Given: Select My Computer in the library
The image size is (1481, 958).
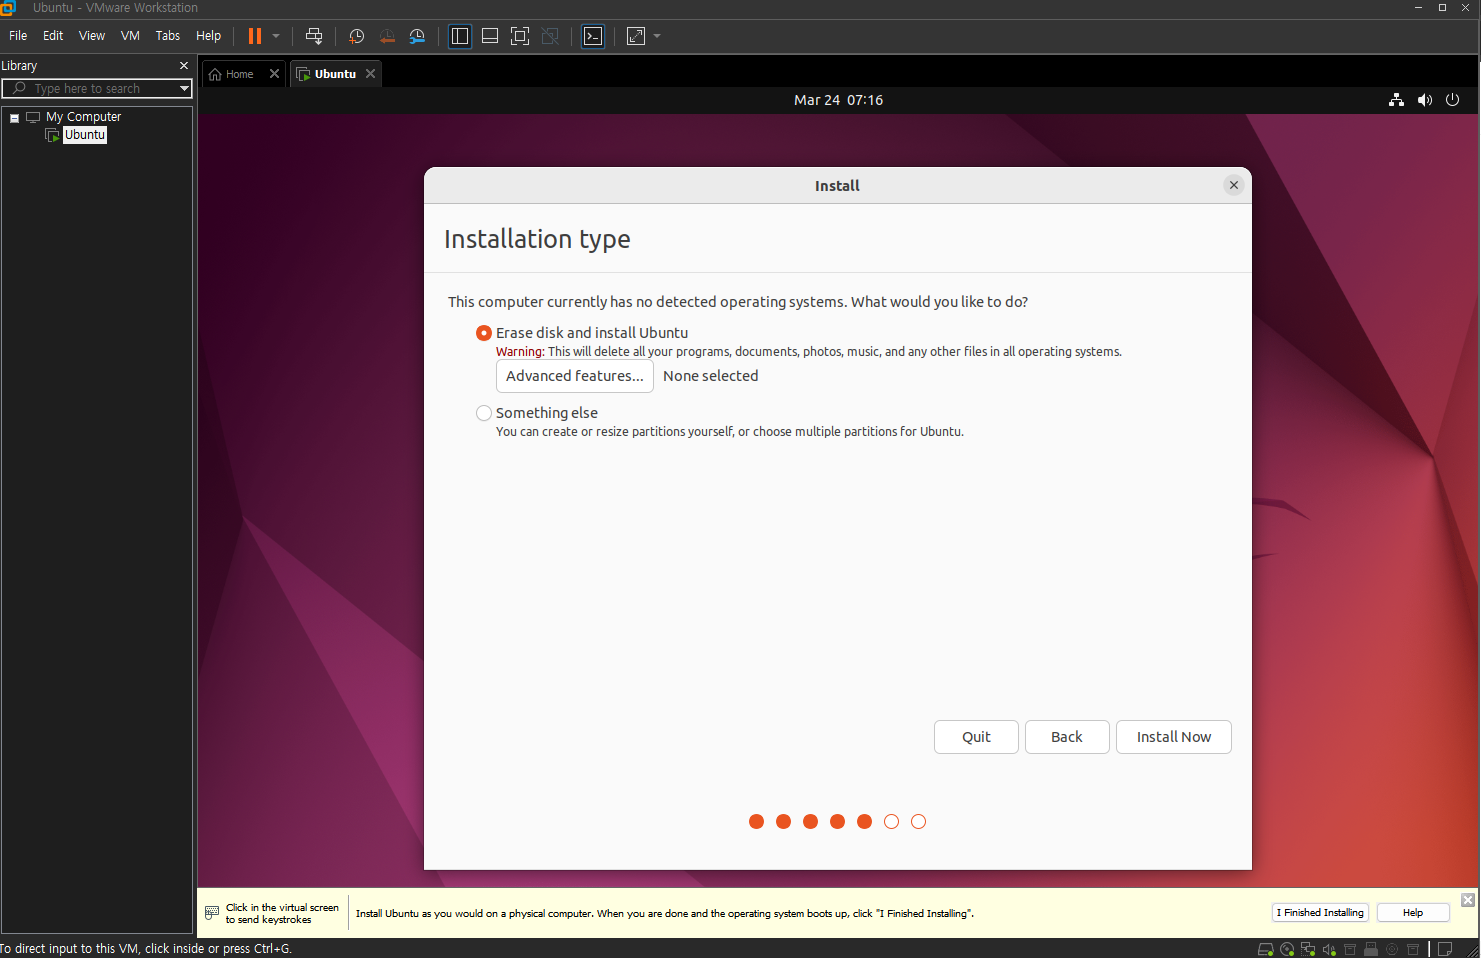Looking at the screenshot, I should point(83,117).
